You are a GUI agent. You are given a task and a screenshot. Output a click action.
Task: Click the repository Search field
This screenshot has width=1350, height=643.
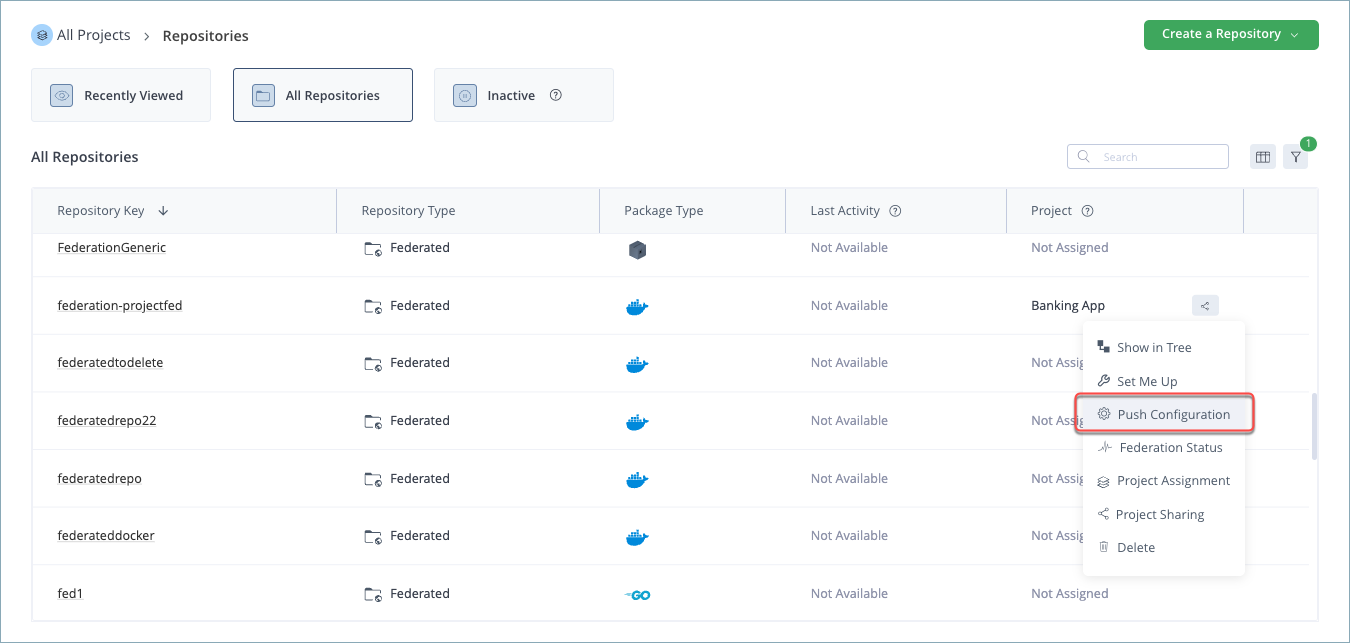coord(1148,157)
